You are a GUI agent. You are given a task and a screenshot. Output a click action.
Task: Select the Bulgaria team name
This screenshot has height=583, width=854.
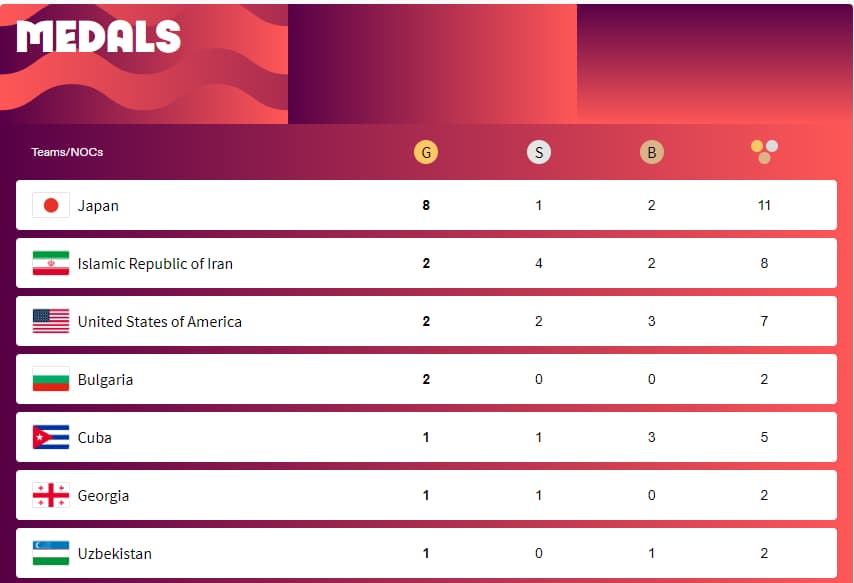(105, 380)
